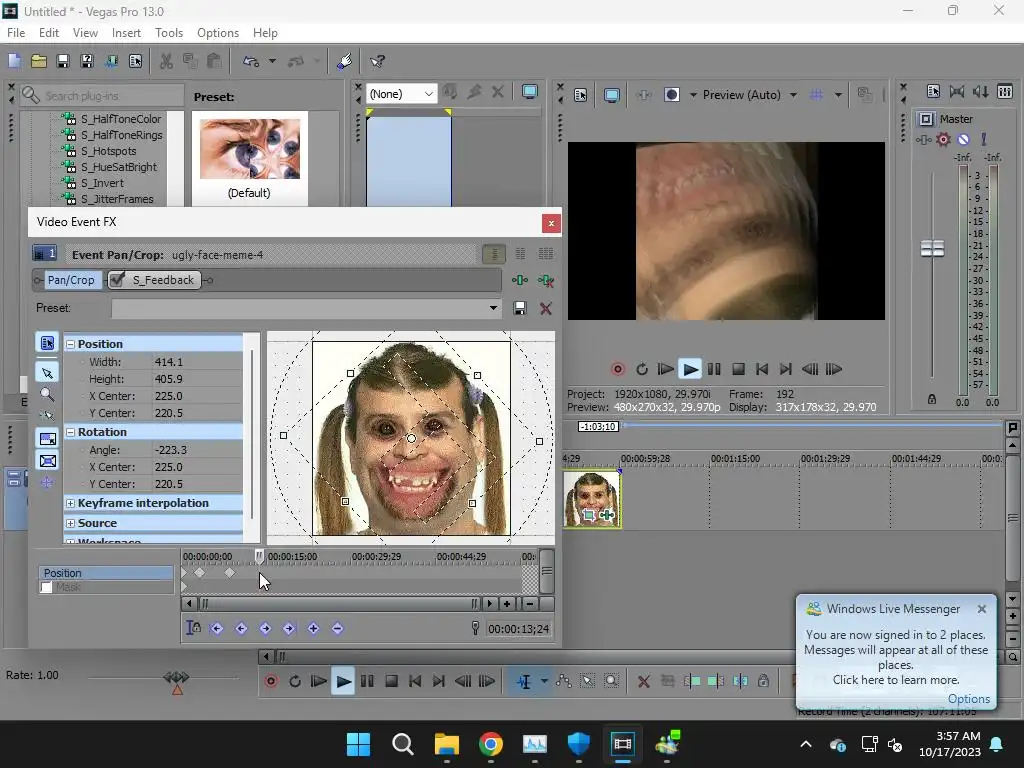Click the Last Keyframe button
Screen dimensions: 1024x768
289,628
